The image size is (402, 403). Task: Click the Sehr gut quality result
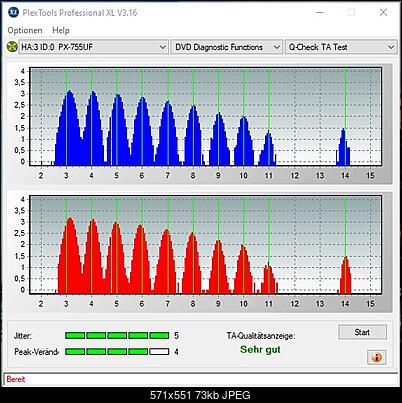(260, 350)
